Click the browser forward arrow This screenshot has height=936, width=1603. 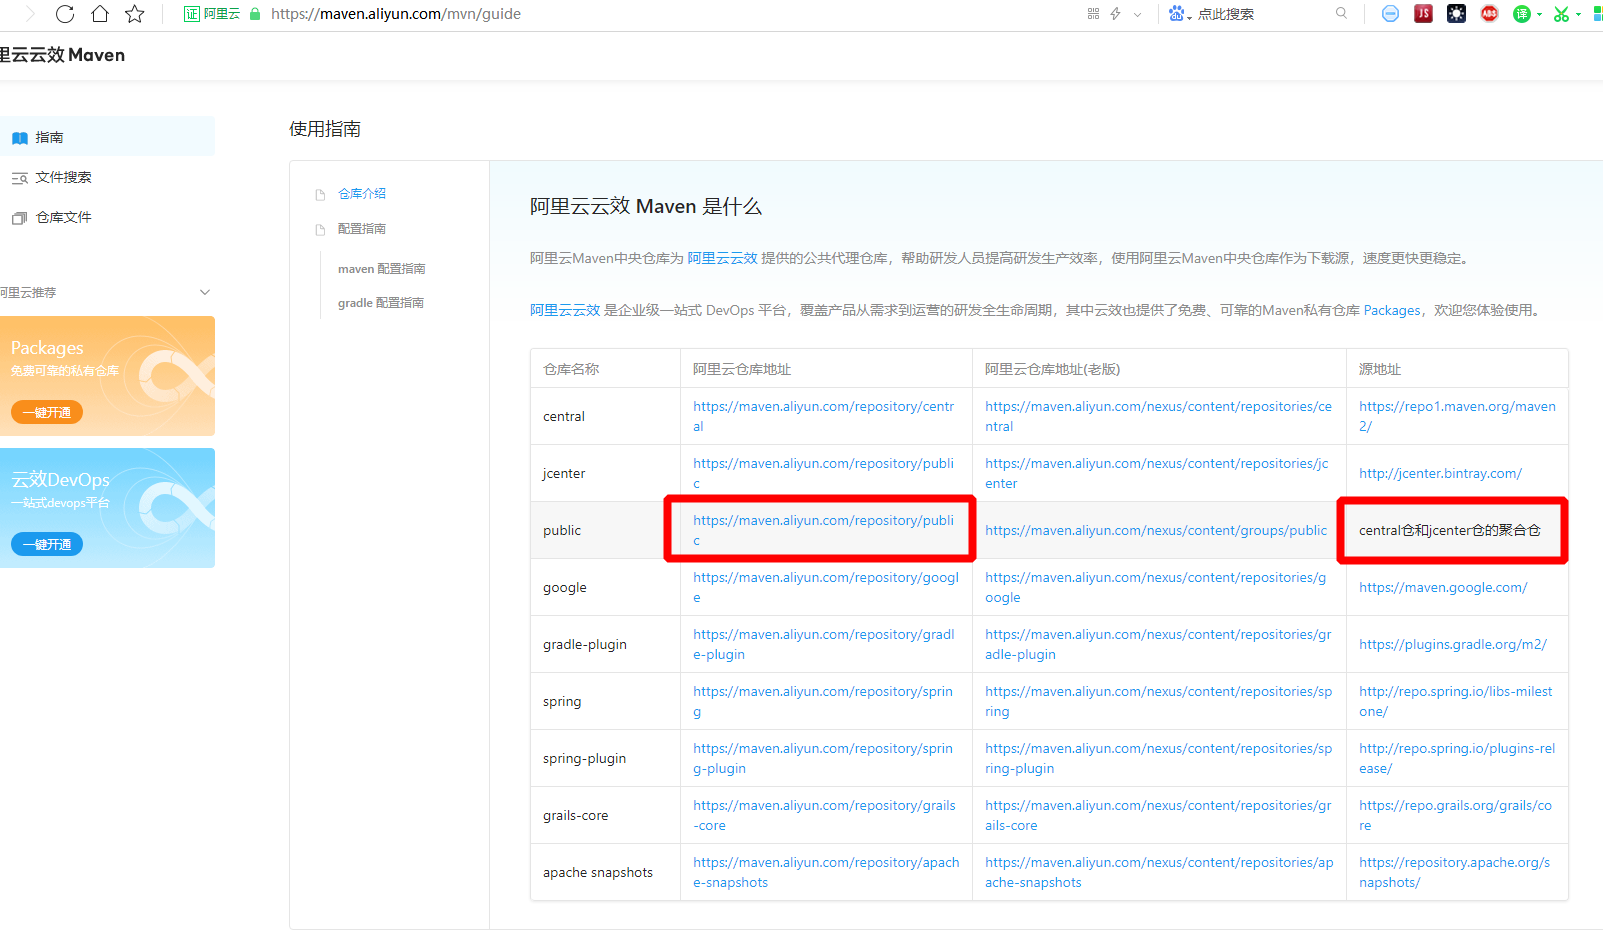point(30,14)
